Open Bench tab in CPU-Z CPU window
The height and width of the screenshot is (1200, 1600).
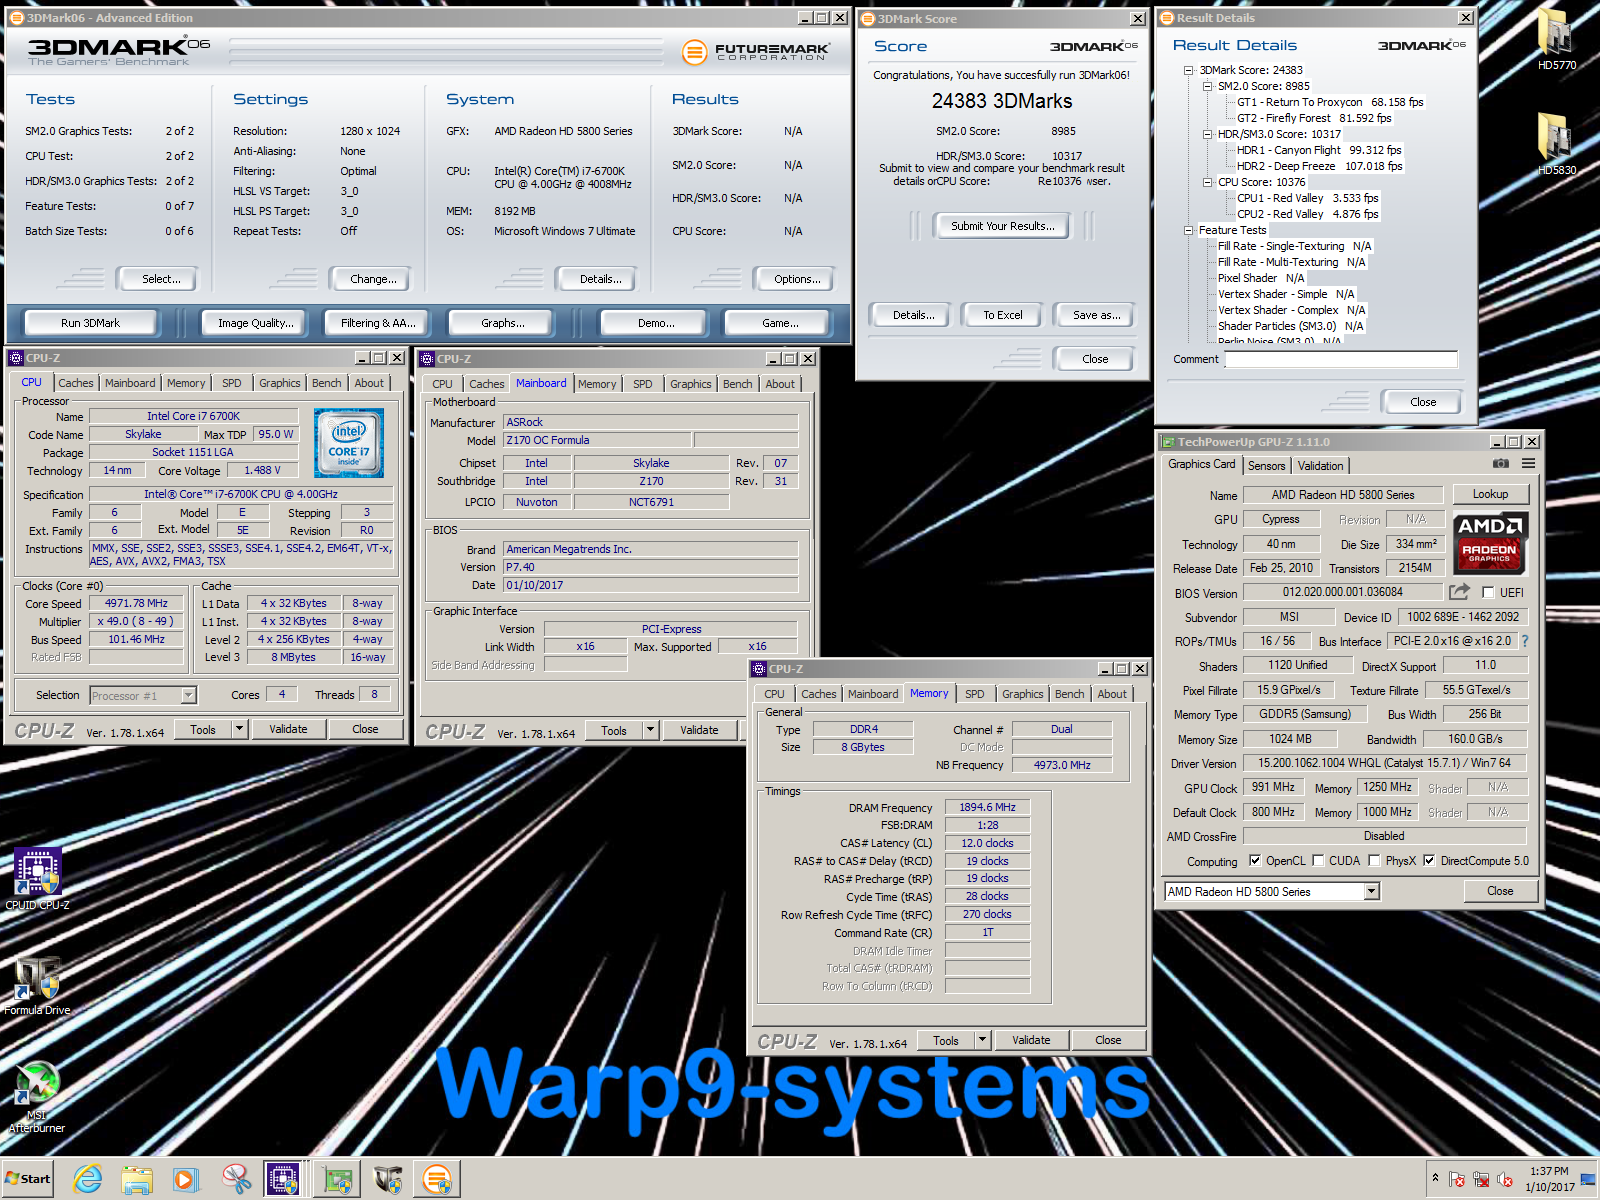tap(326, 383)
